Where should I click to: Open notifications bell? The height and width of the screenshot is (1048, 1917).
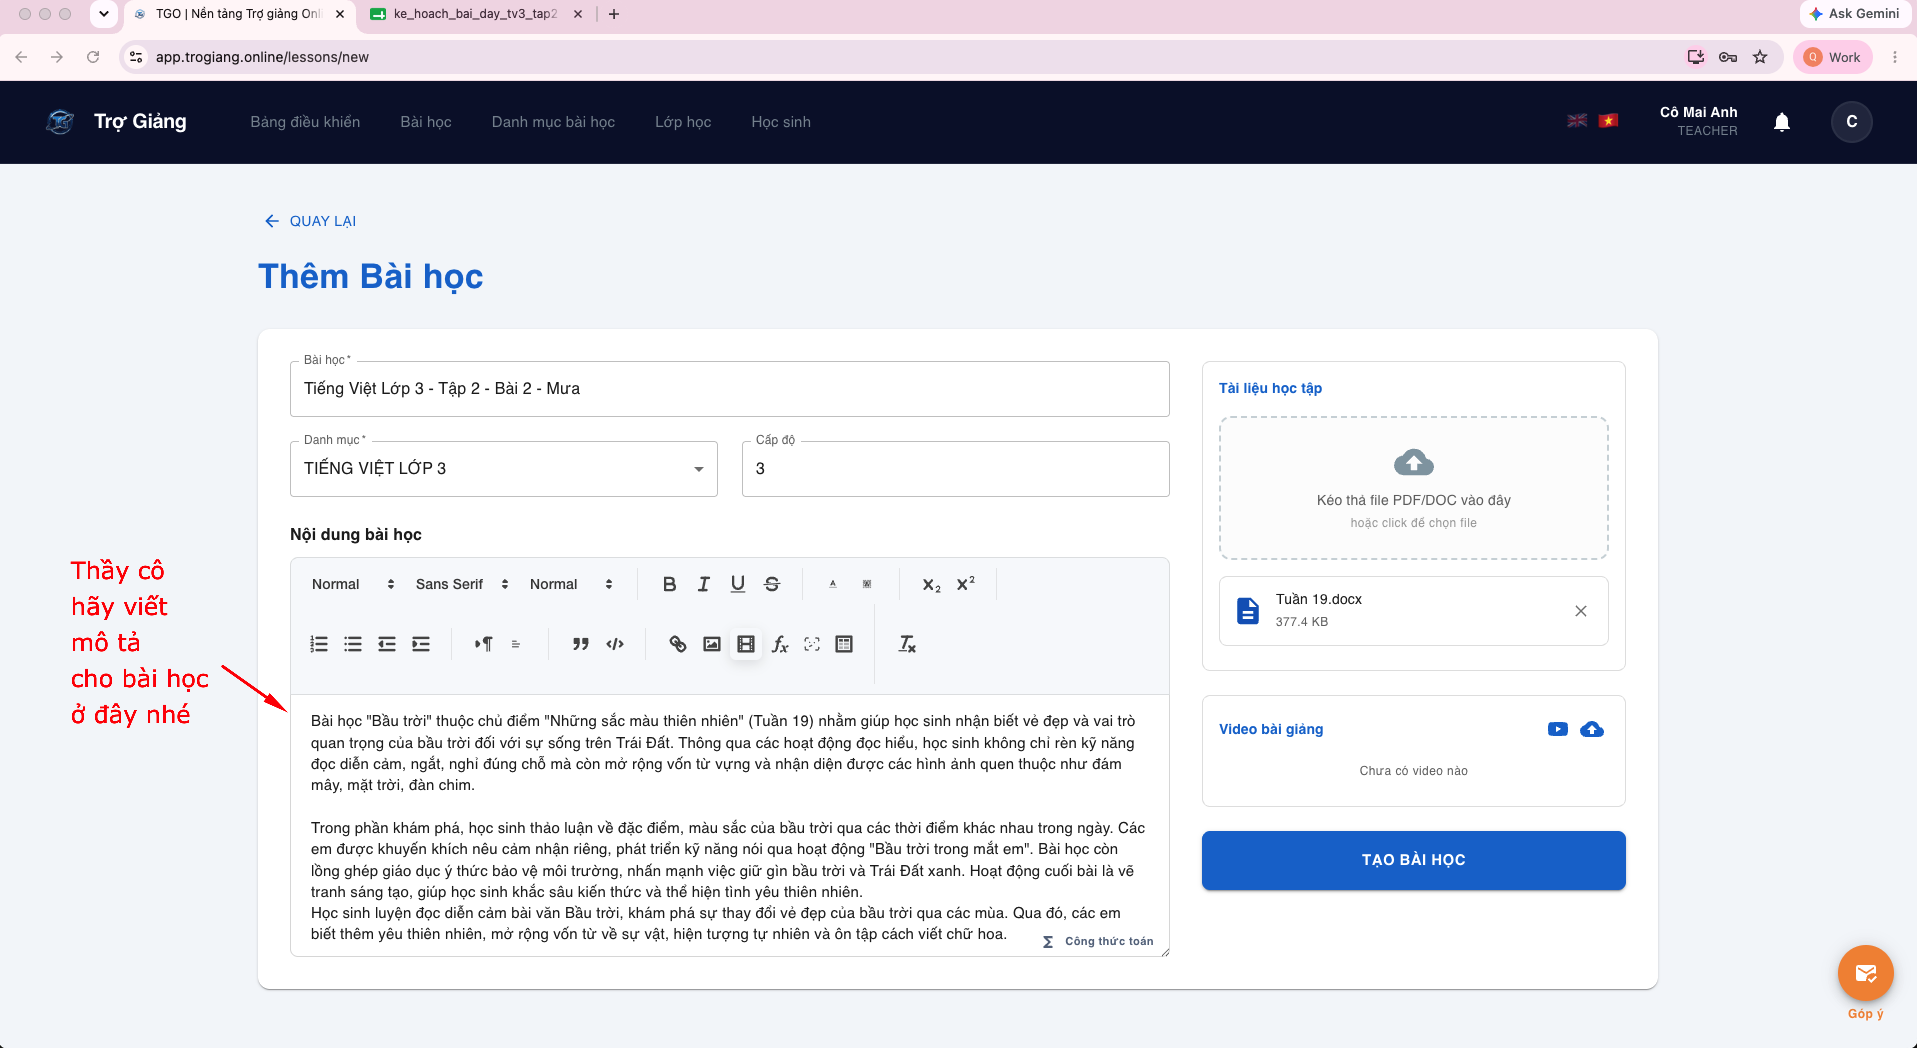[x=1782, y=122]
